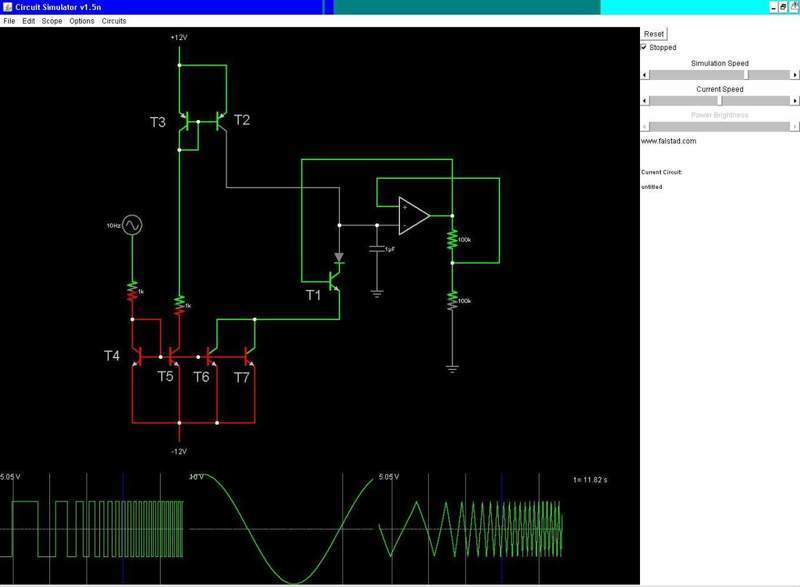This screenshot has height=587, width=800.
Task: Click right arrow of Current Speed slider
Action: tap(795, 101)
